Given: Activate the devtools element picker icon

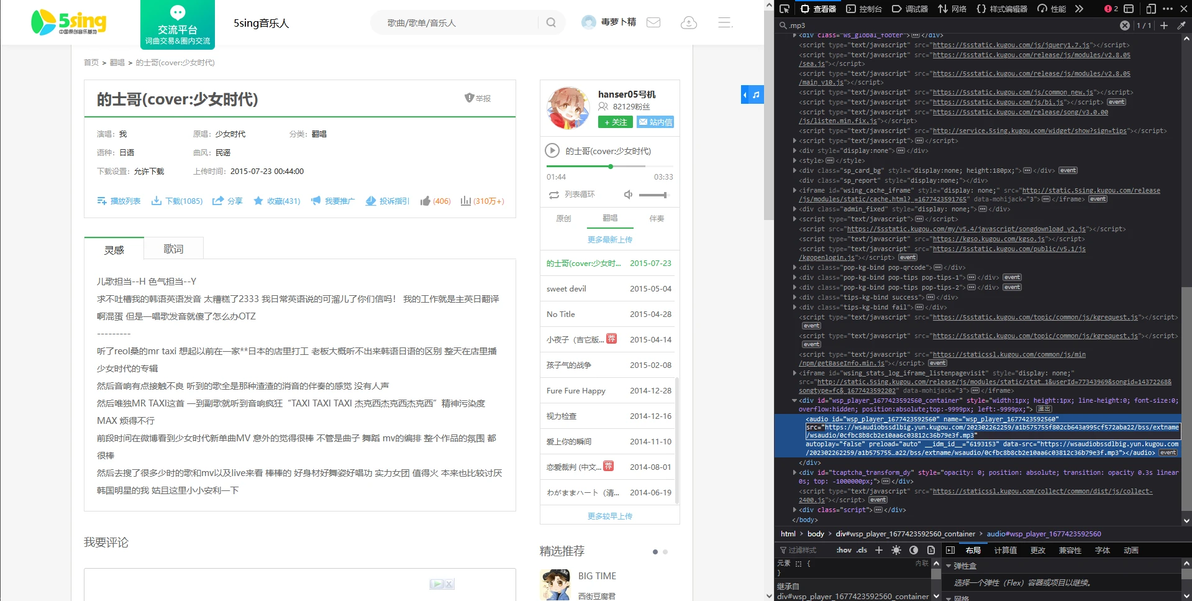Looking at the screenshot, I should (x=786, y=8).
